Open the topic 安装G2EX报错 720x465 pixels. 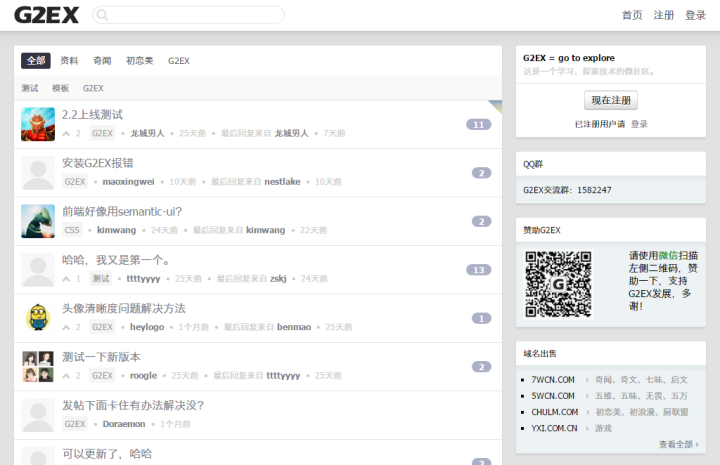(97, 163)
